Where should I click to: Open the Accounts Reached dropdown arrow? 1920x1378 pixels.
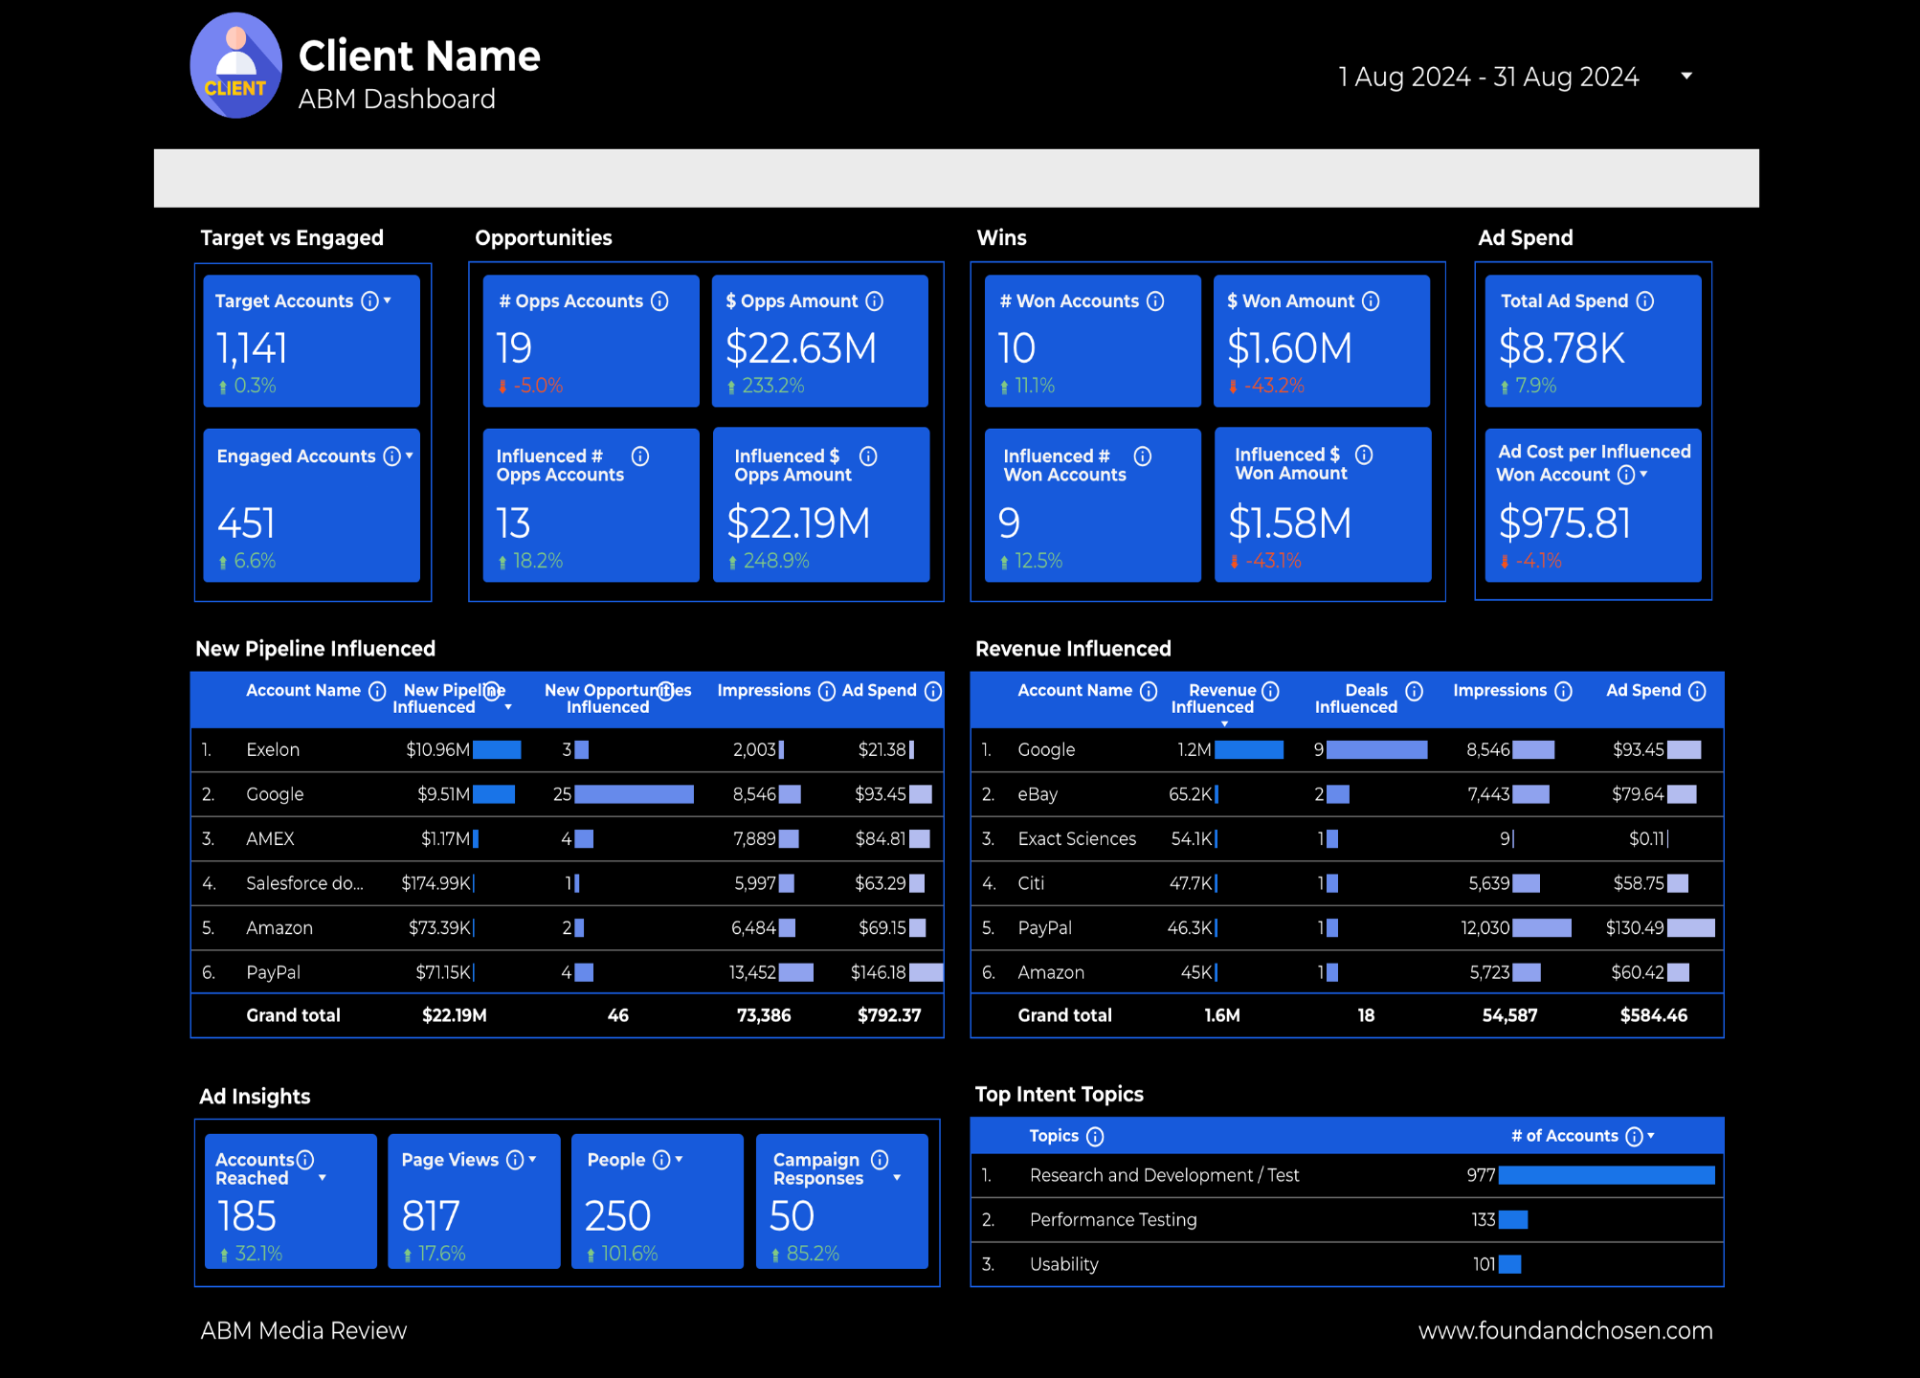tap(322, 1178)
